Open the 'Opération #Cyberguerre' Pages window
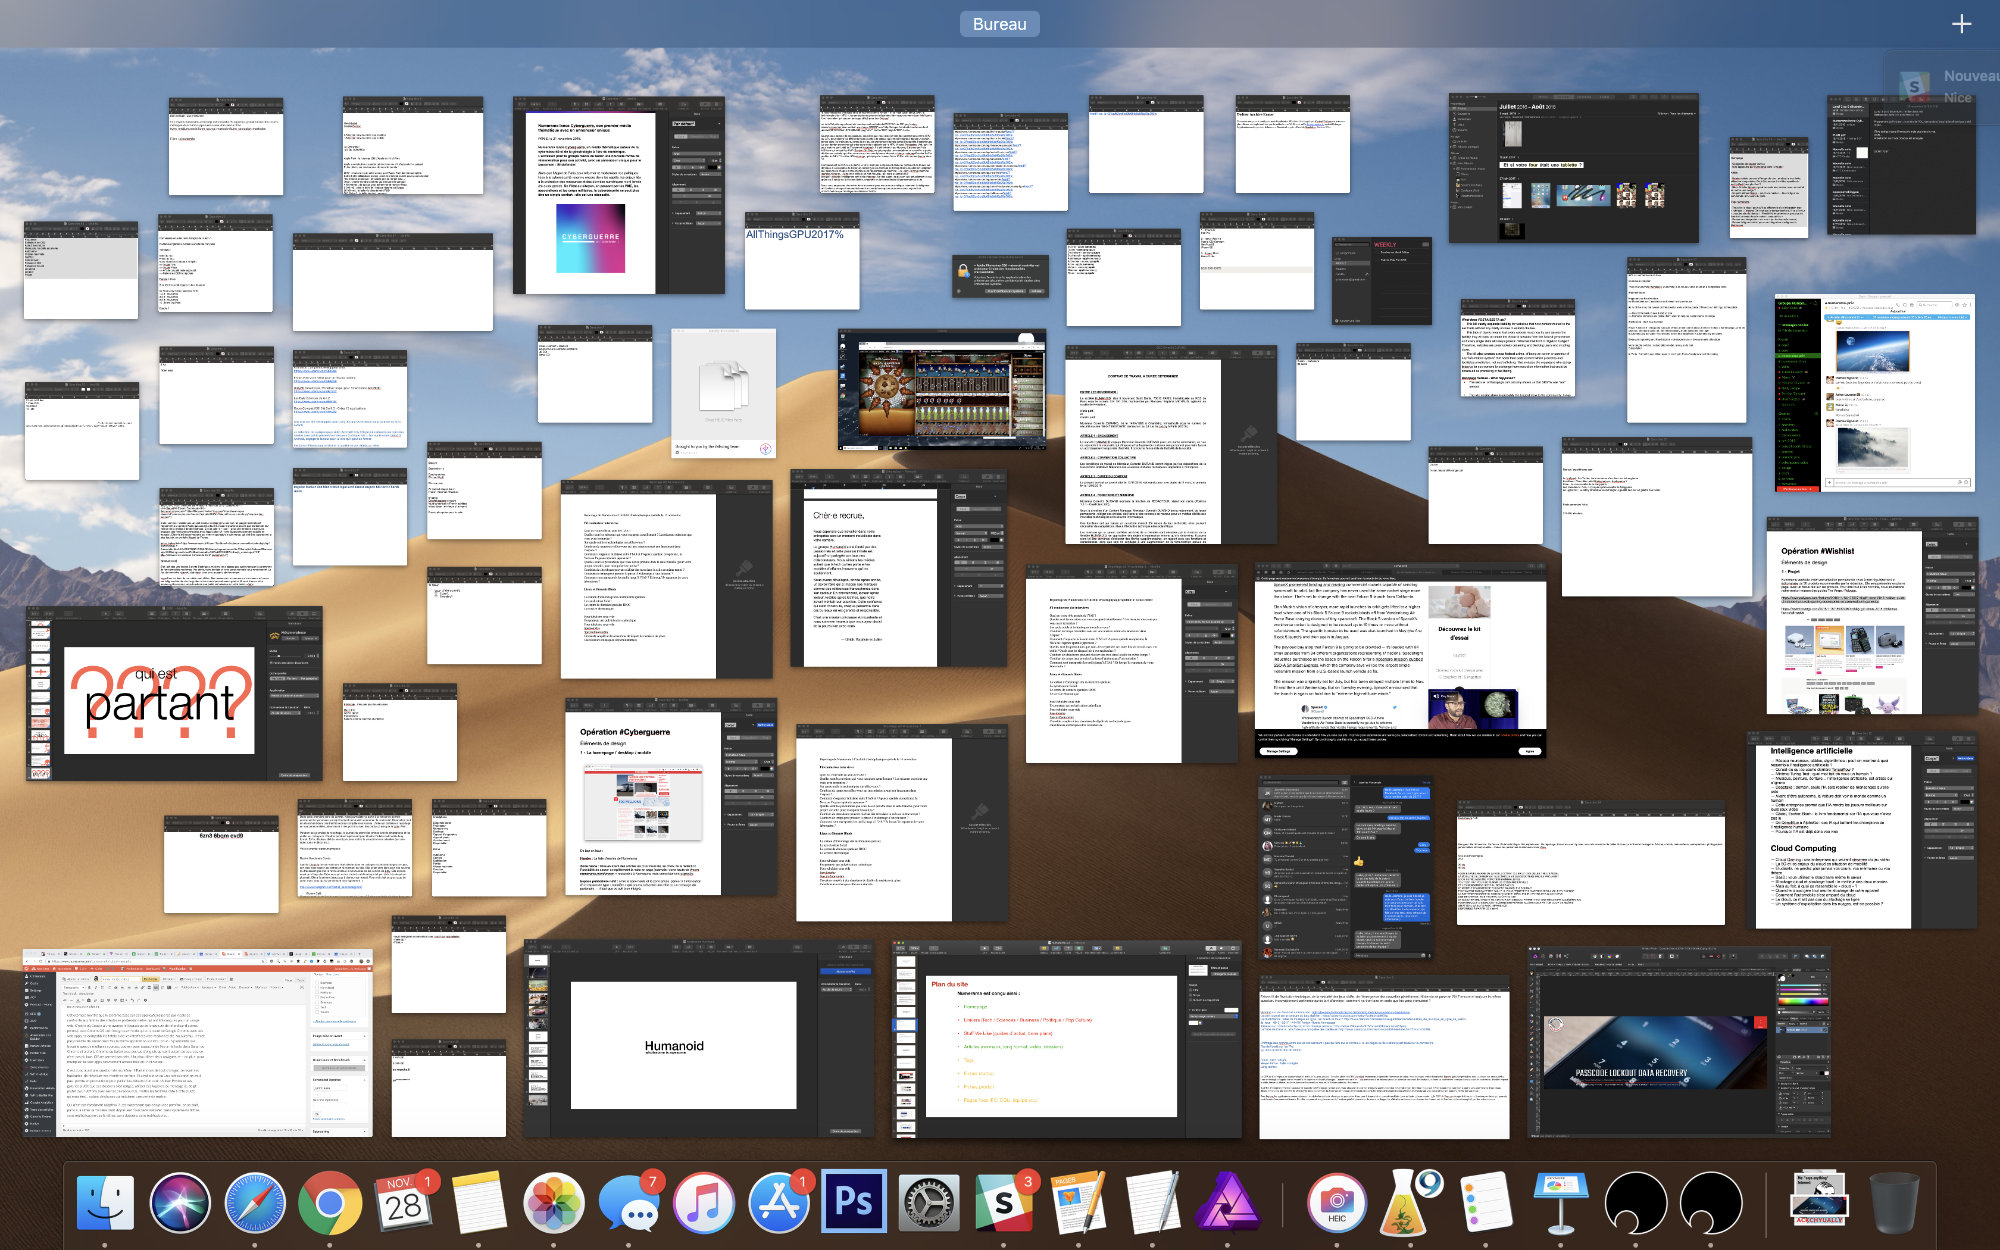This screenshot has height=1250, width=2000. point(670,797)
